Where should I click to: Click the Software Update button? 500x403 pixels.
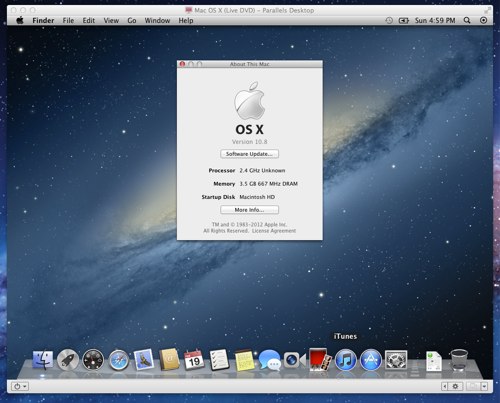[250, 154]
